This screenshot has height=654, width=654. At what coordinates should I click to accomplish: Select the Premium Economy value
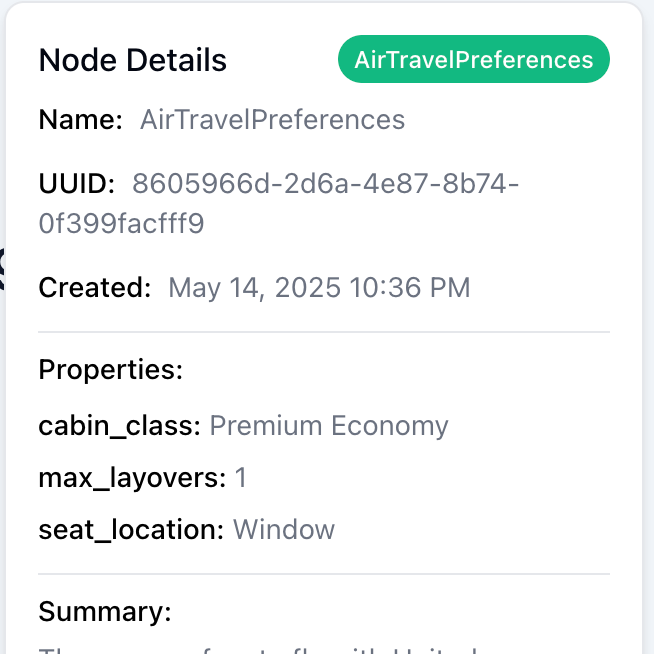[x=329, y=426]
